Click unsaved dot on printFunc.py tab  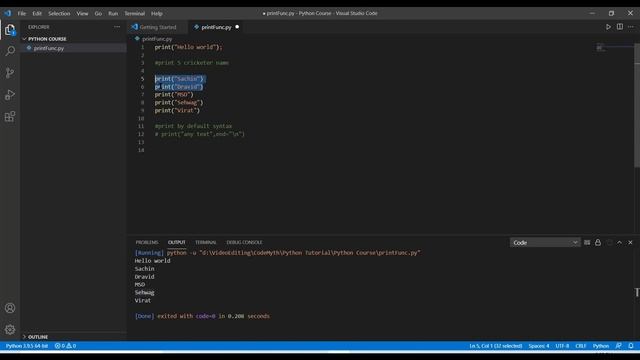pos(237,27)
